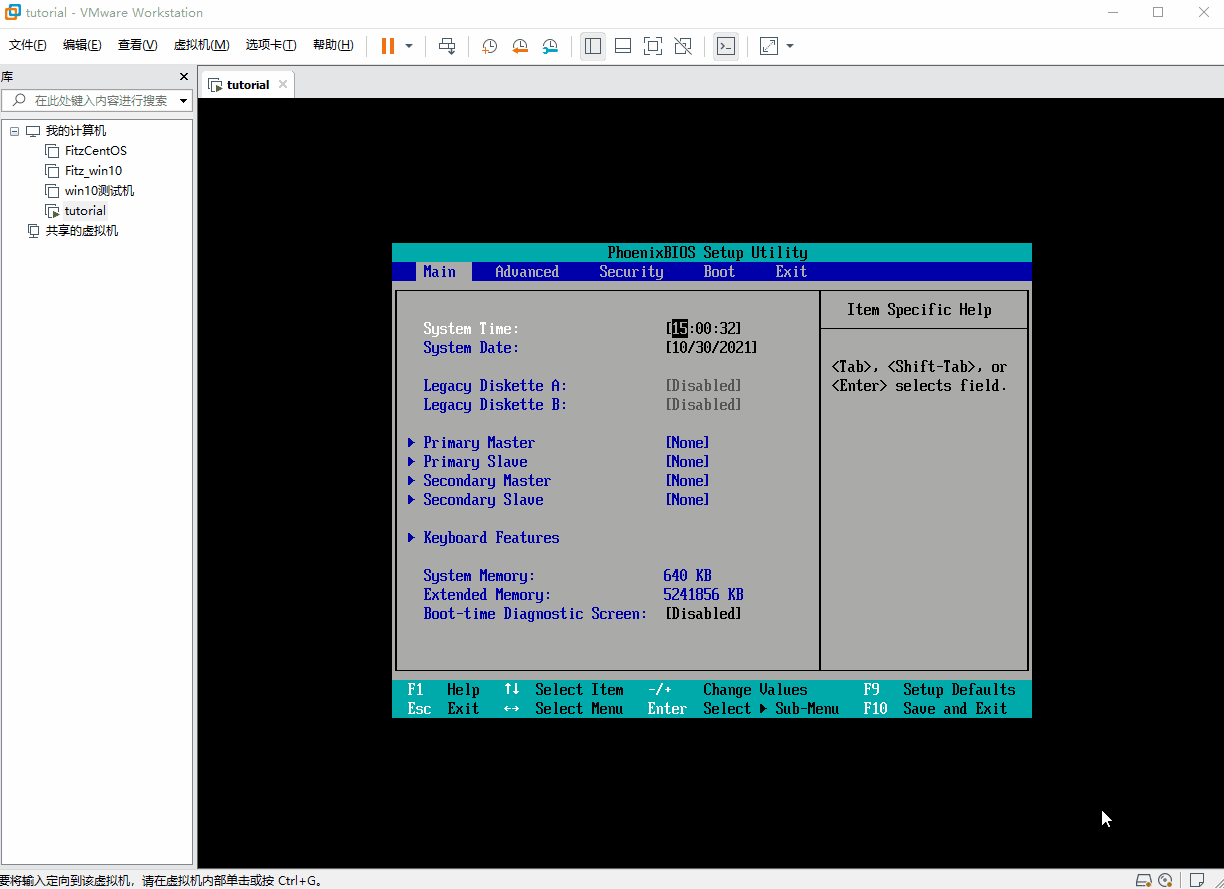Select FitzCentOS in the library tree

[x=95, y=151]
